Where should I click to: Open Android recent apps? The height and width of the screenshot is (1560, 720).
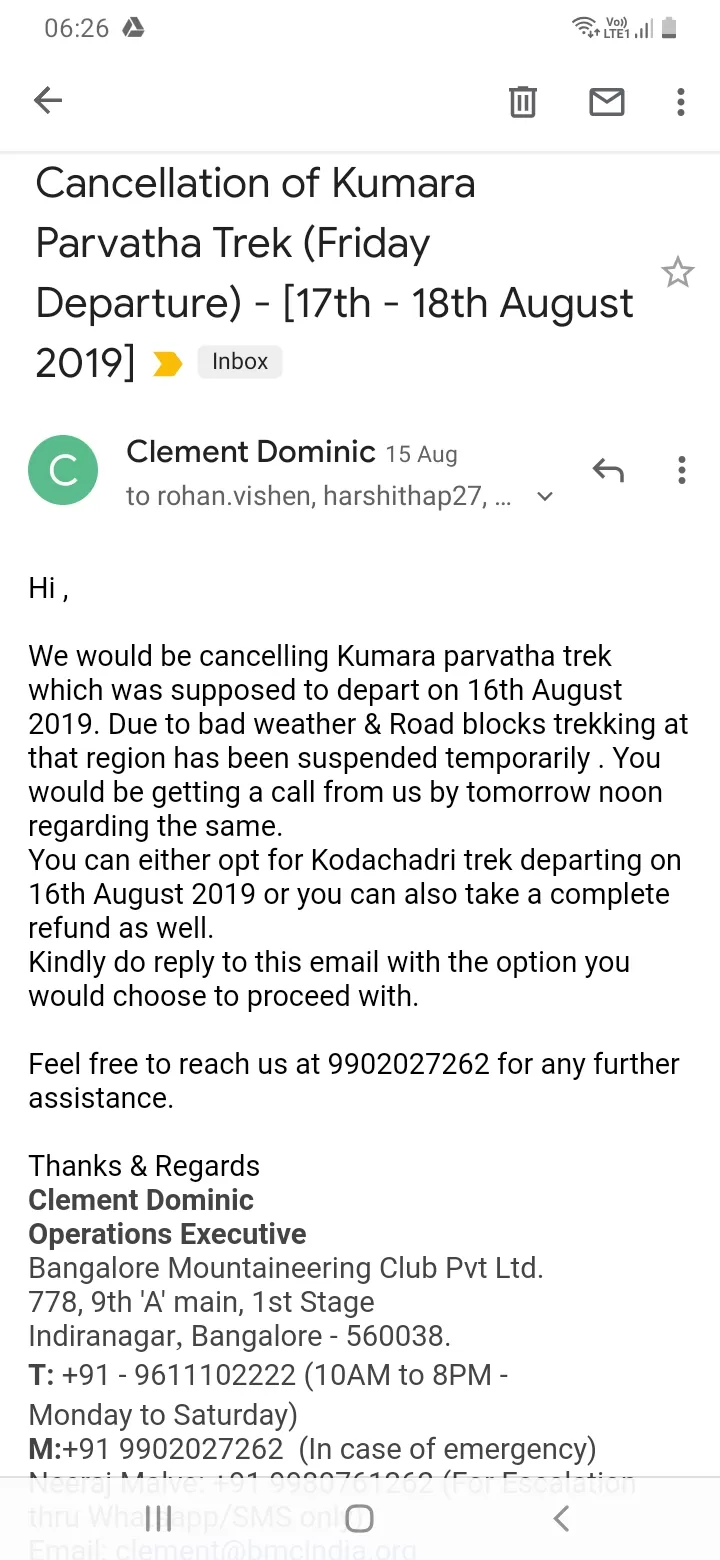point(158,1519)
